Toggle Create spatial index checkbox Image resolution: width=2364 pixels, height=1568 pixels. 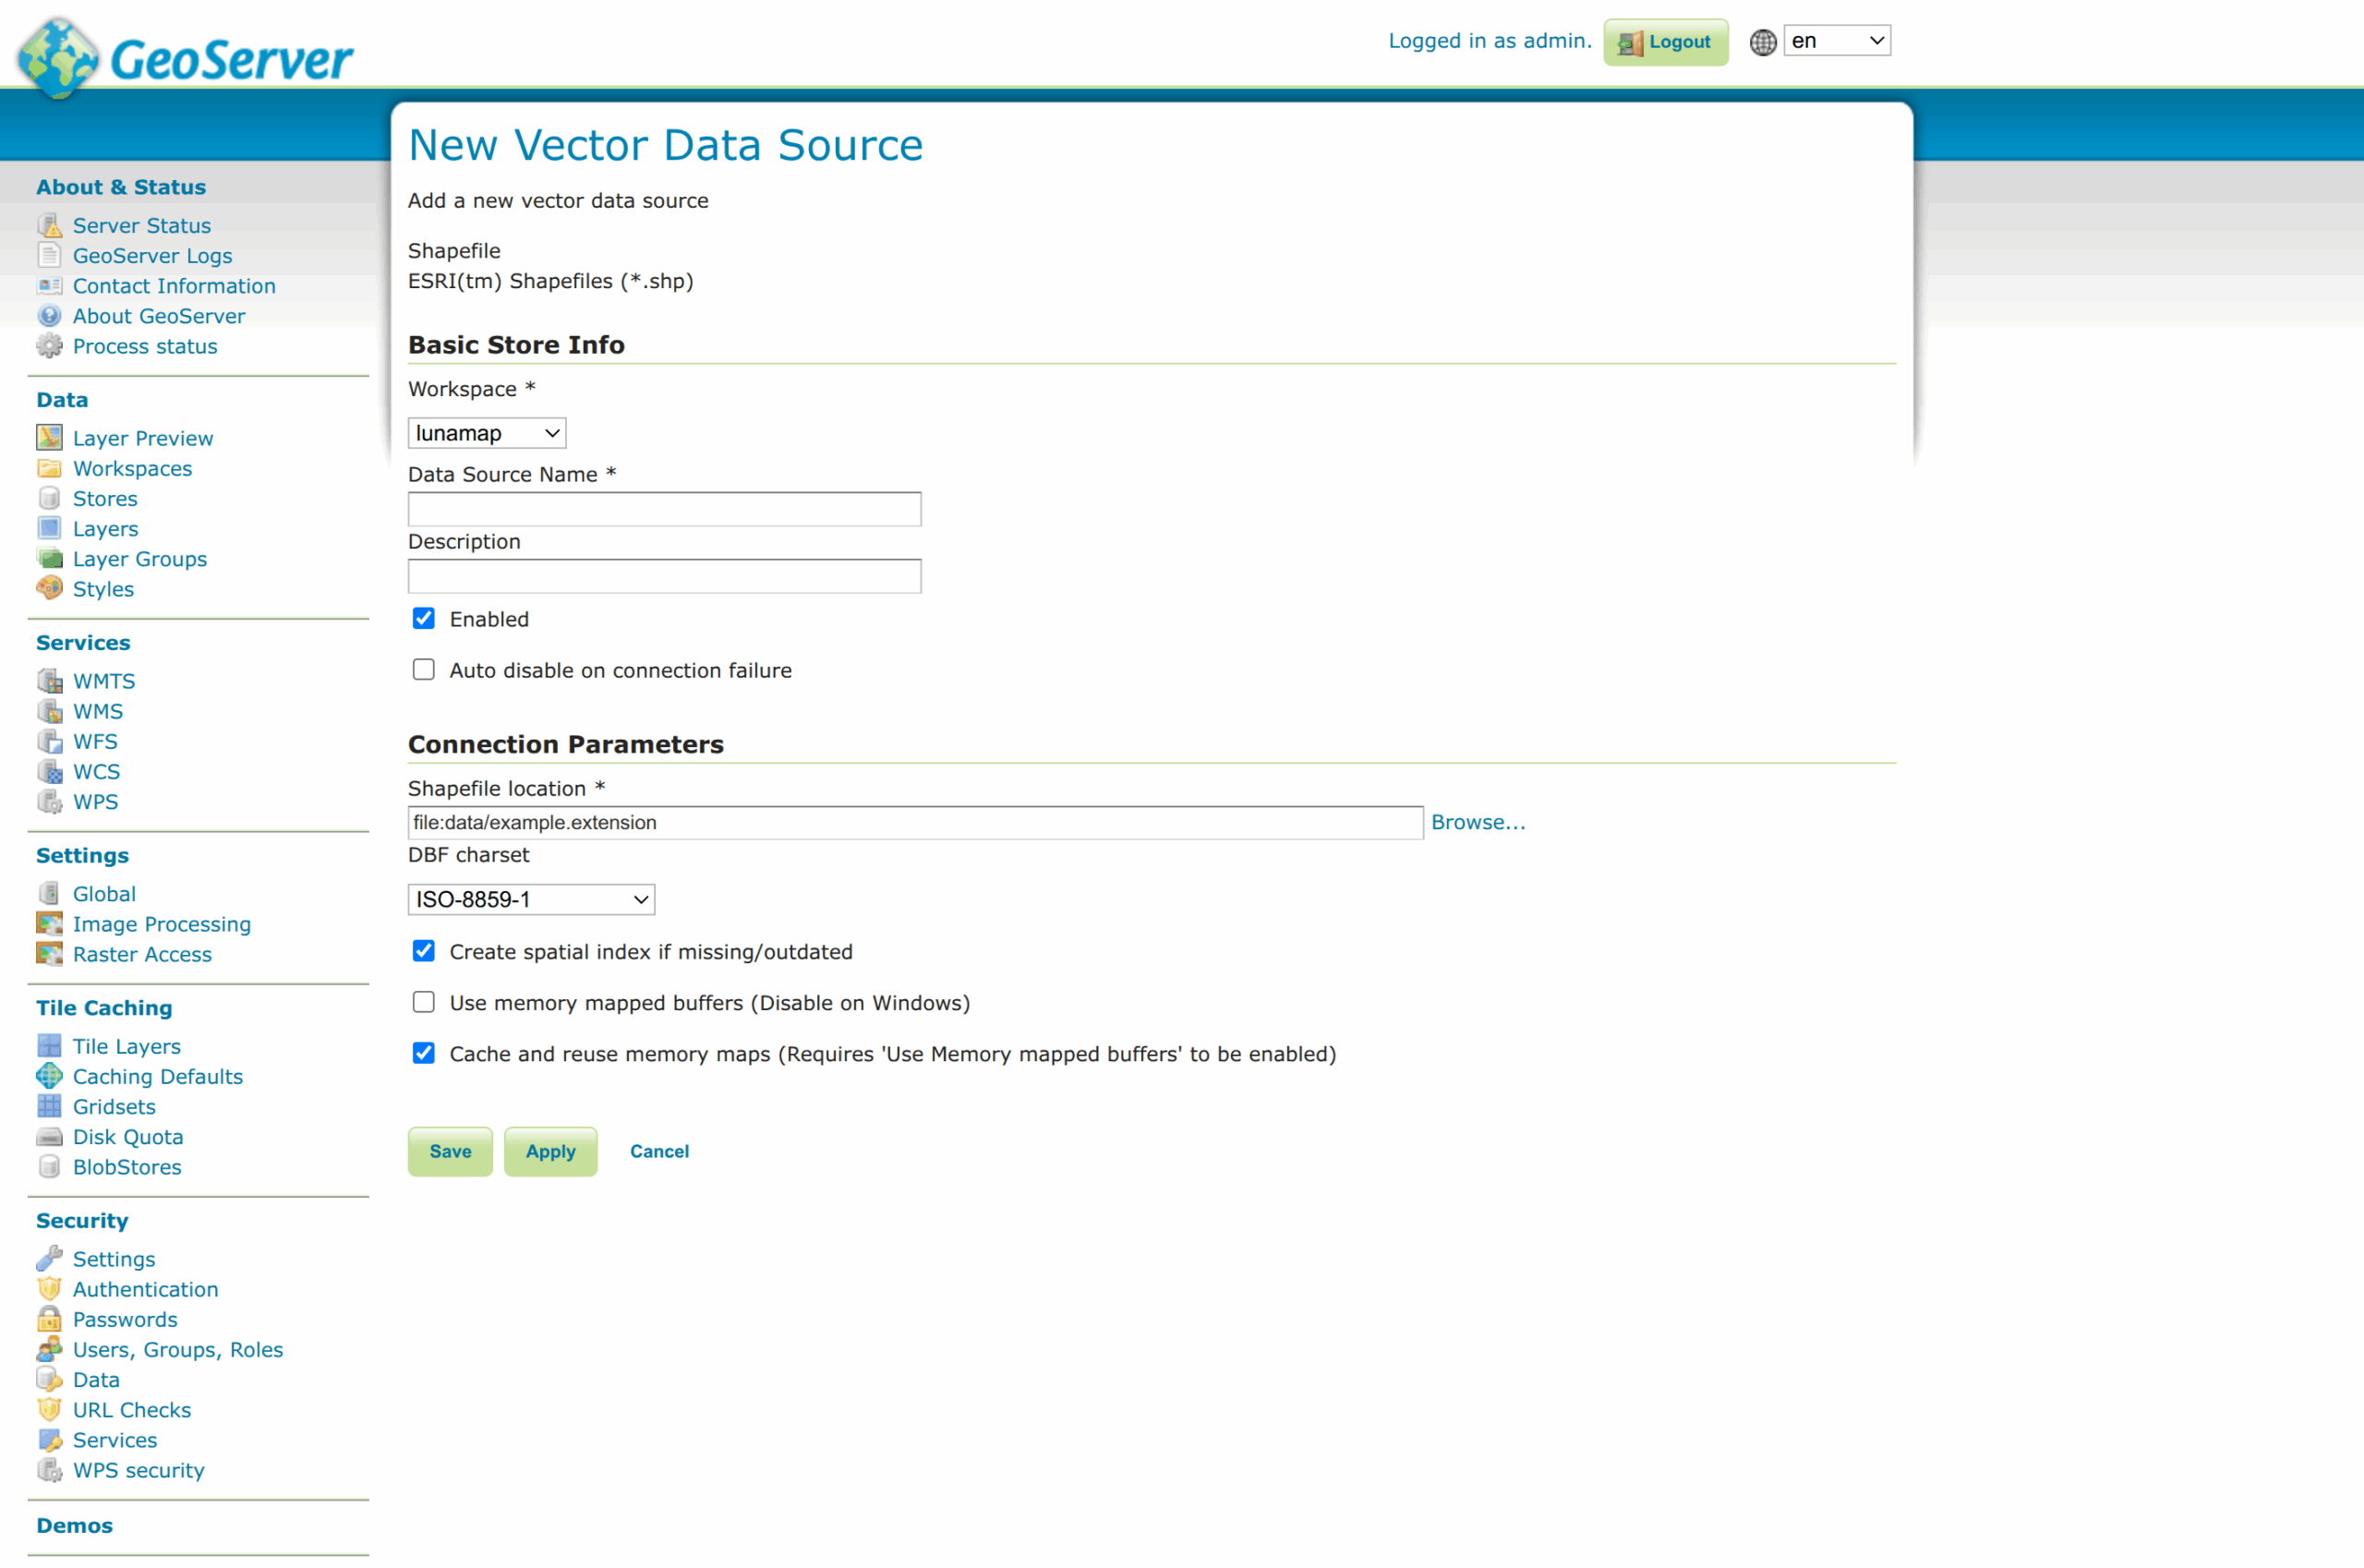coord(424,951)
